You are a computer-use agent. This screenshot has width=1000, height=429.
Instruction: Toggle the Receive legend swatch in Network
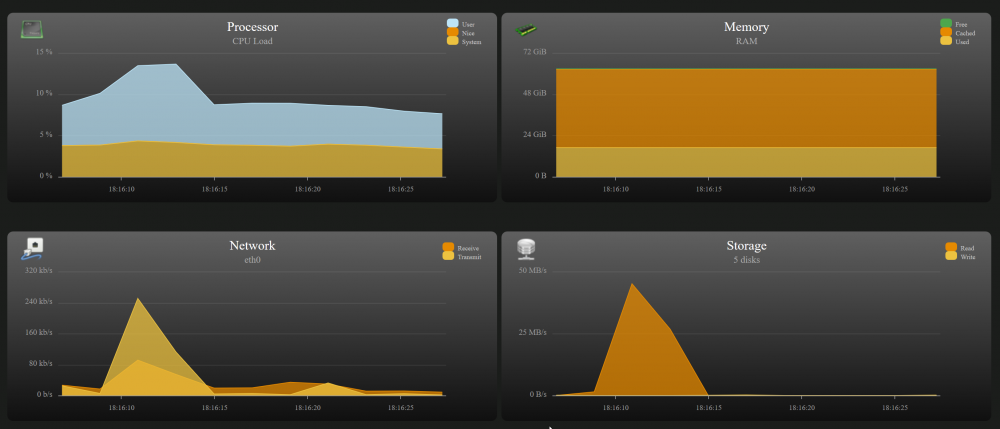448,247
